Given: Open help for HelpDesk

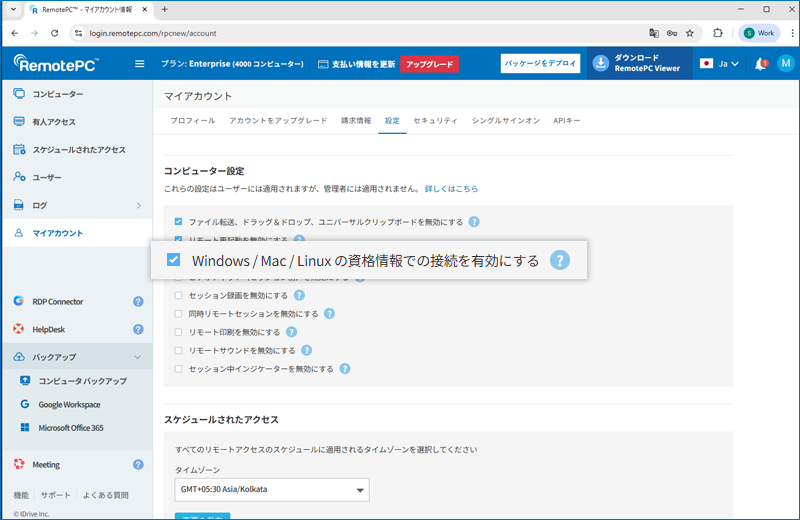Looking at the screenshot, I should 138,329.
